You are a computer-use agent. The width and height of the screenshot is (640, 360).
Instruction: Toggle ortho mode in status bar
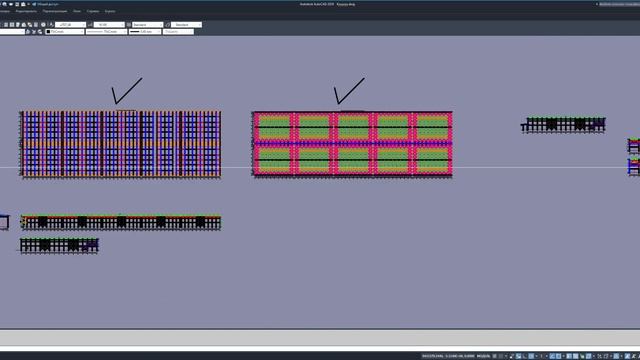coord(524,356)
